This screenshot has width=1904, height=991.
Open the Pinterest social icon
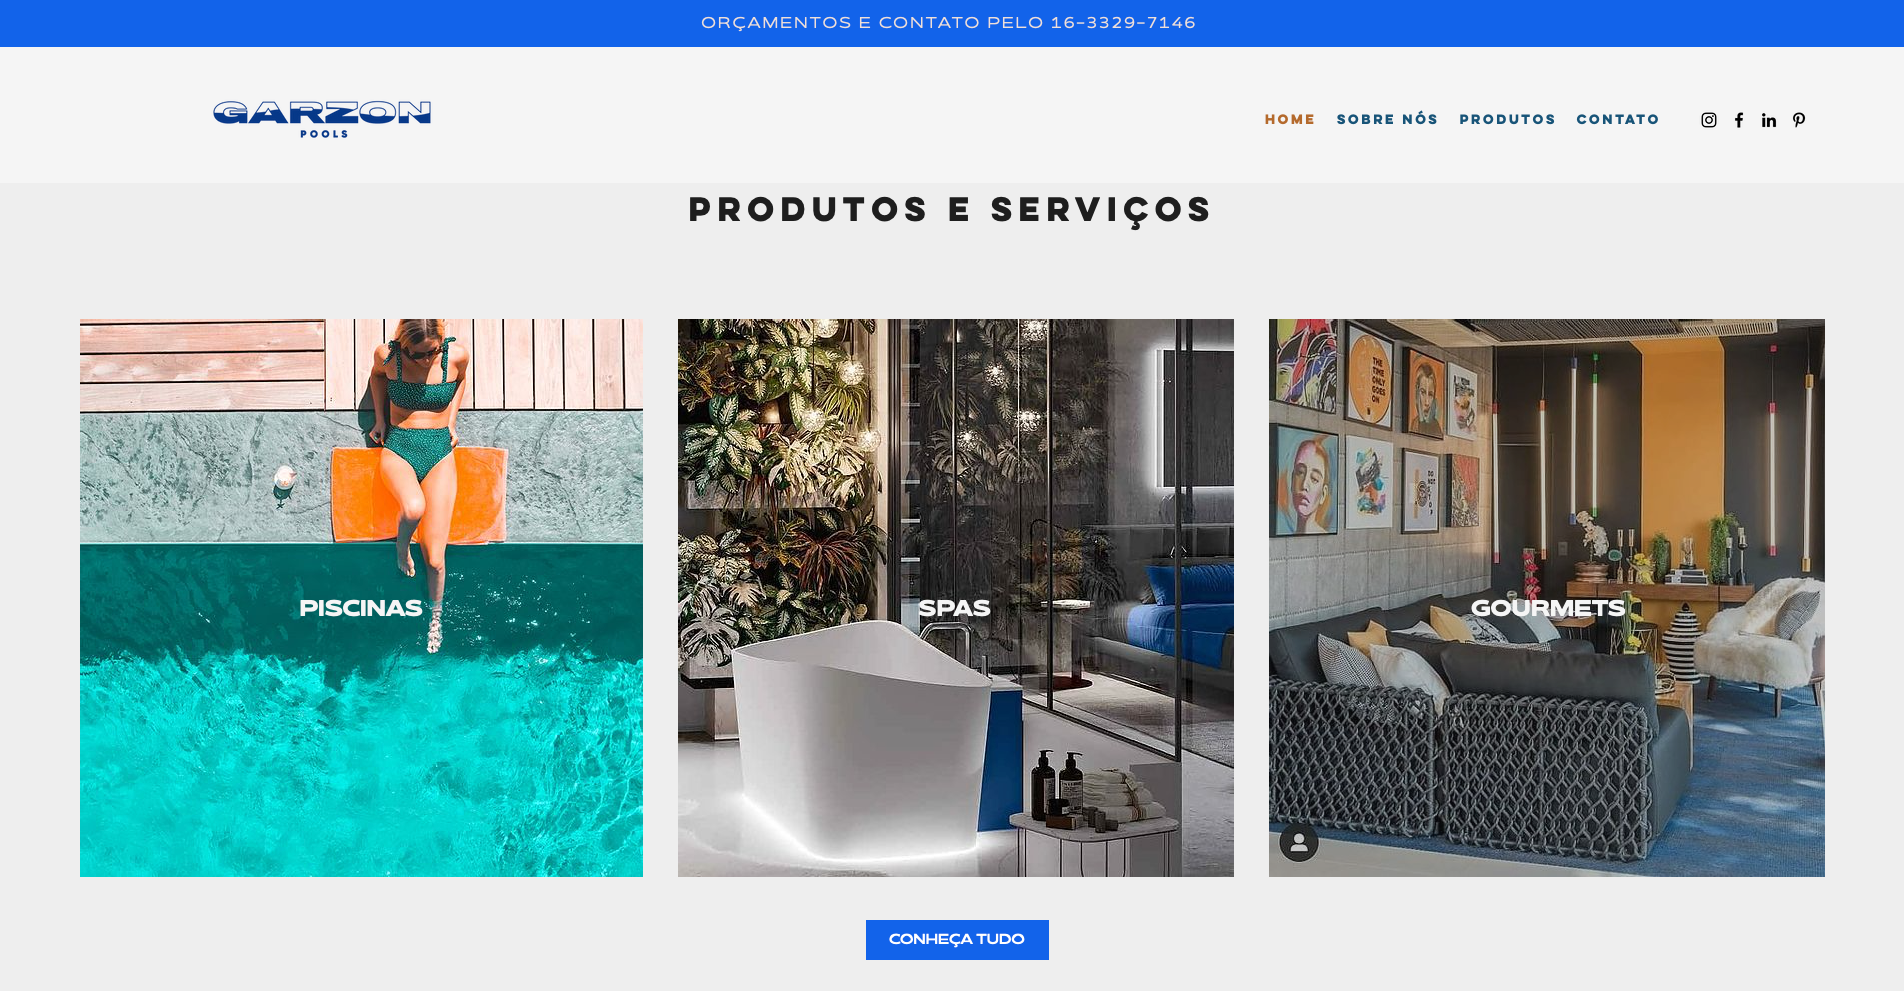[x=1799, y=120]
